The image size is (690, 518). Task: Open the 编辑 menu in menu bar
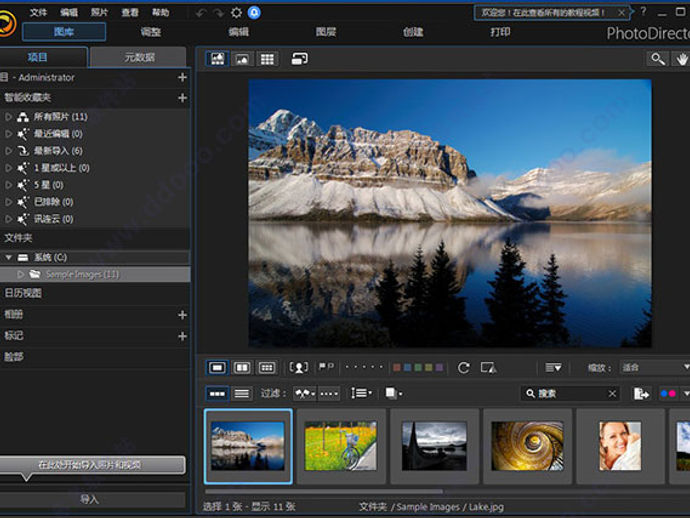(x=69, y=12)
